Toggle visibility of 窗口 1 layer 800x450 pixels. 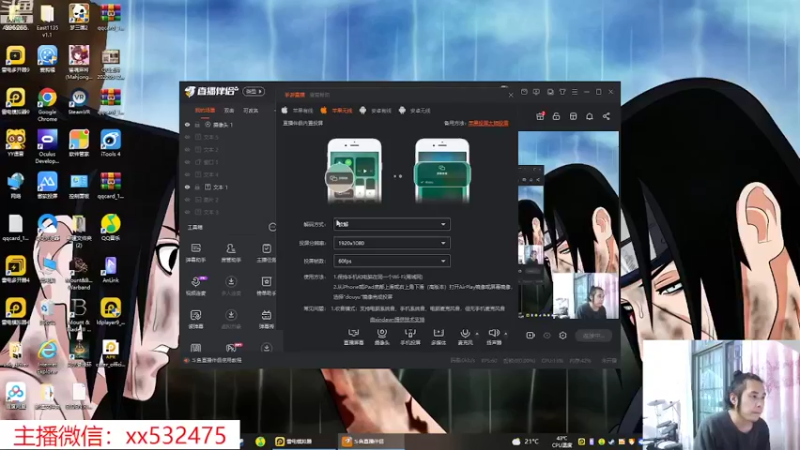[x=187, y=162]
